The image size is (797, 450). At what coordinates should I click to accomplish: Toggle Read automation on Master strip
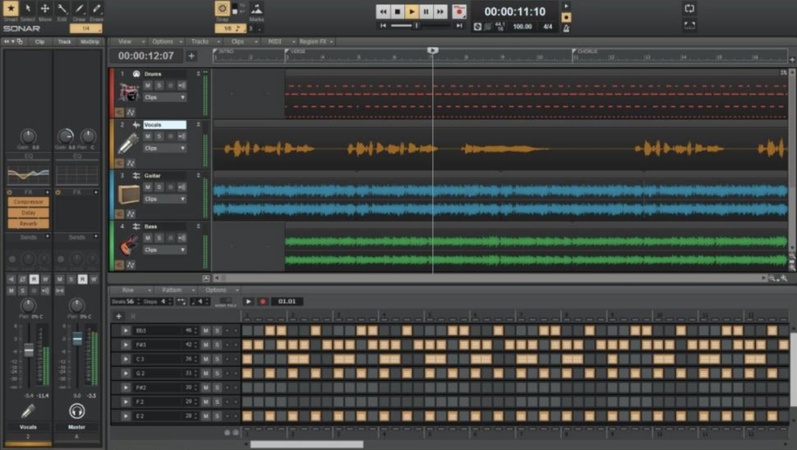coord(82,279)
